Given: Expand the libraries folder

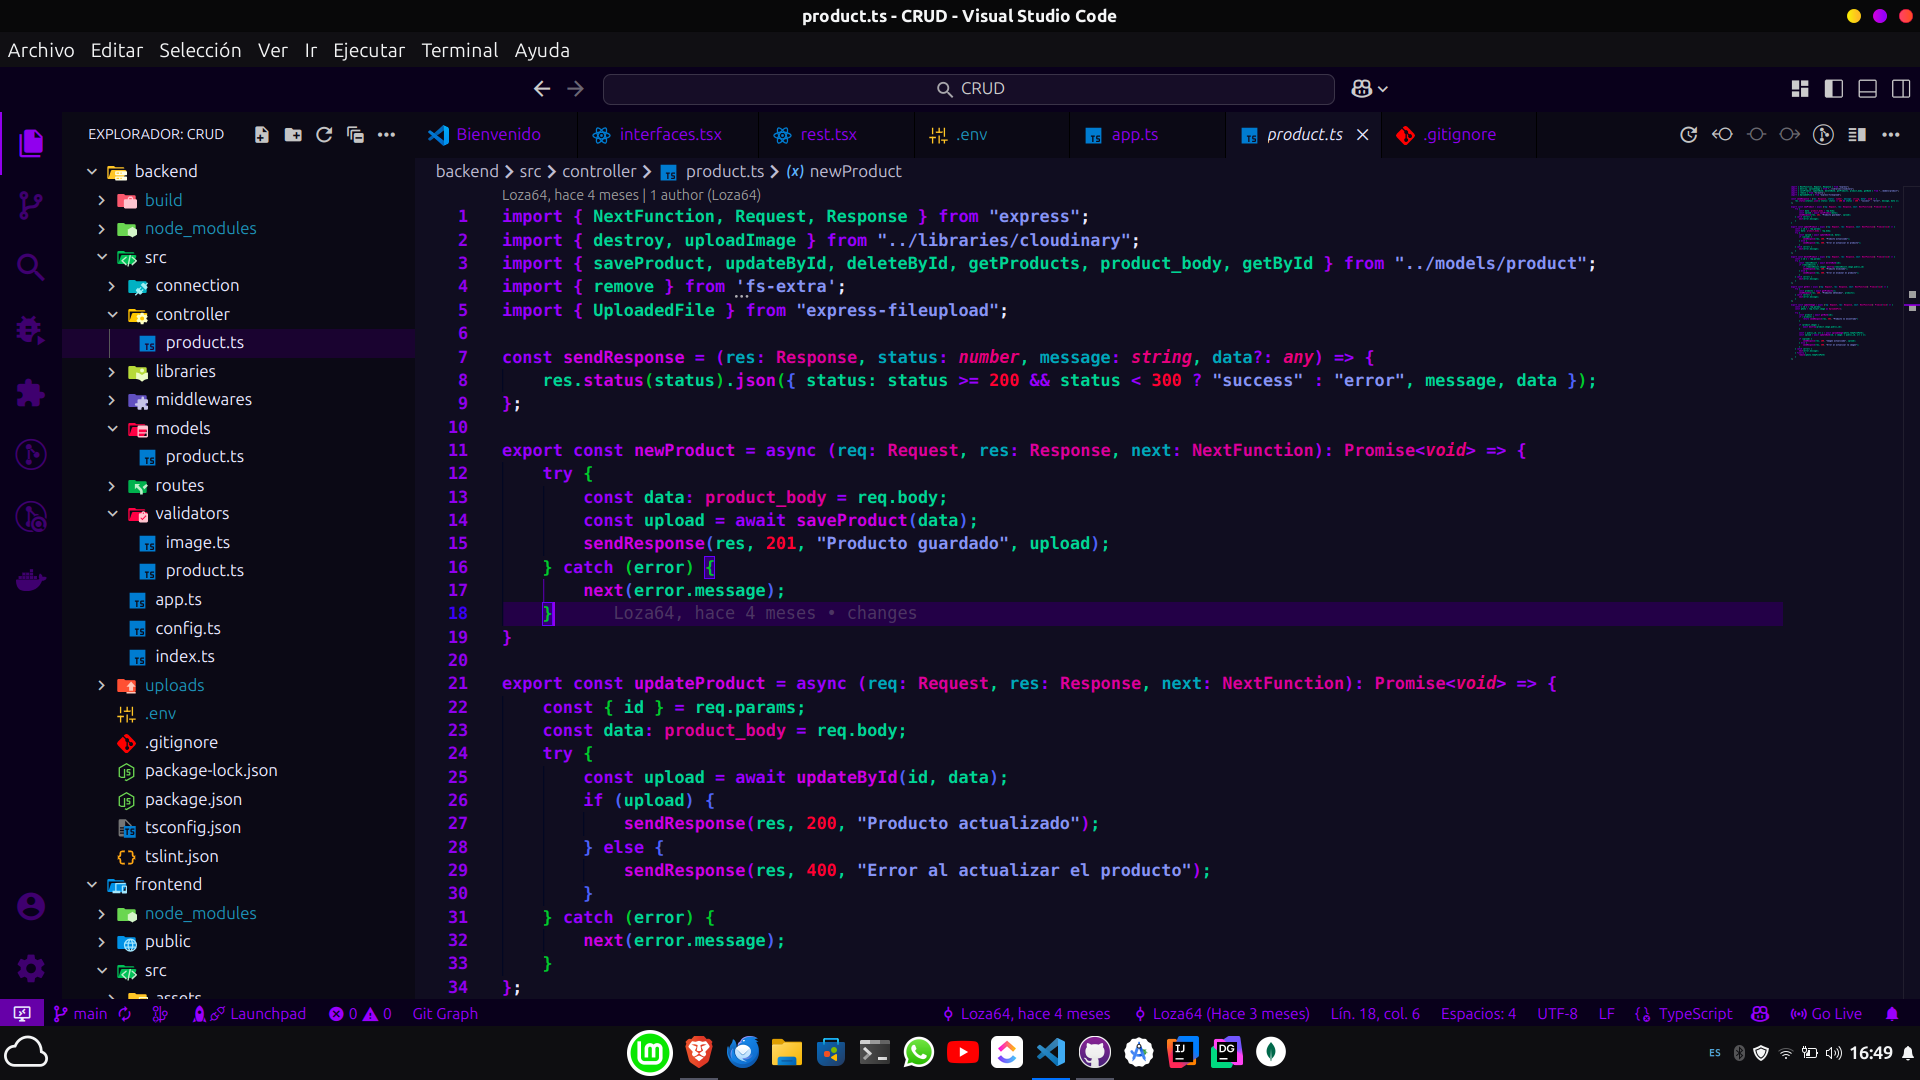Looking at the screenshot, I should pyautogui.click(x=185, y=371).
